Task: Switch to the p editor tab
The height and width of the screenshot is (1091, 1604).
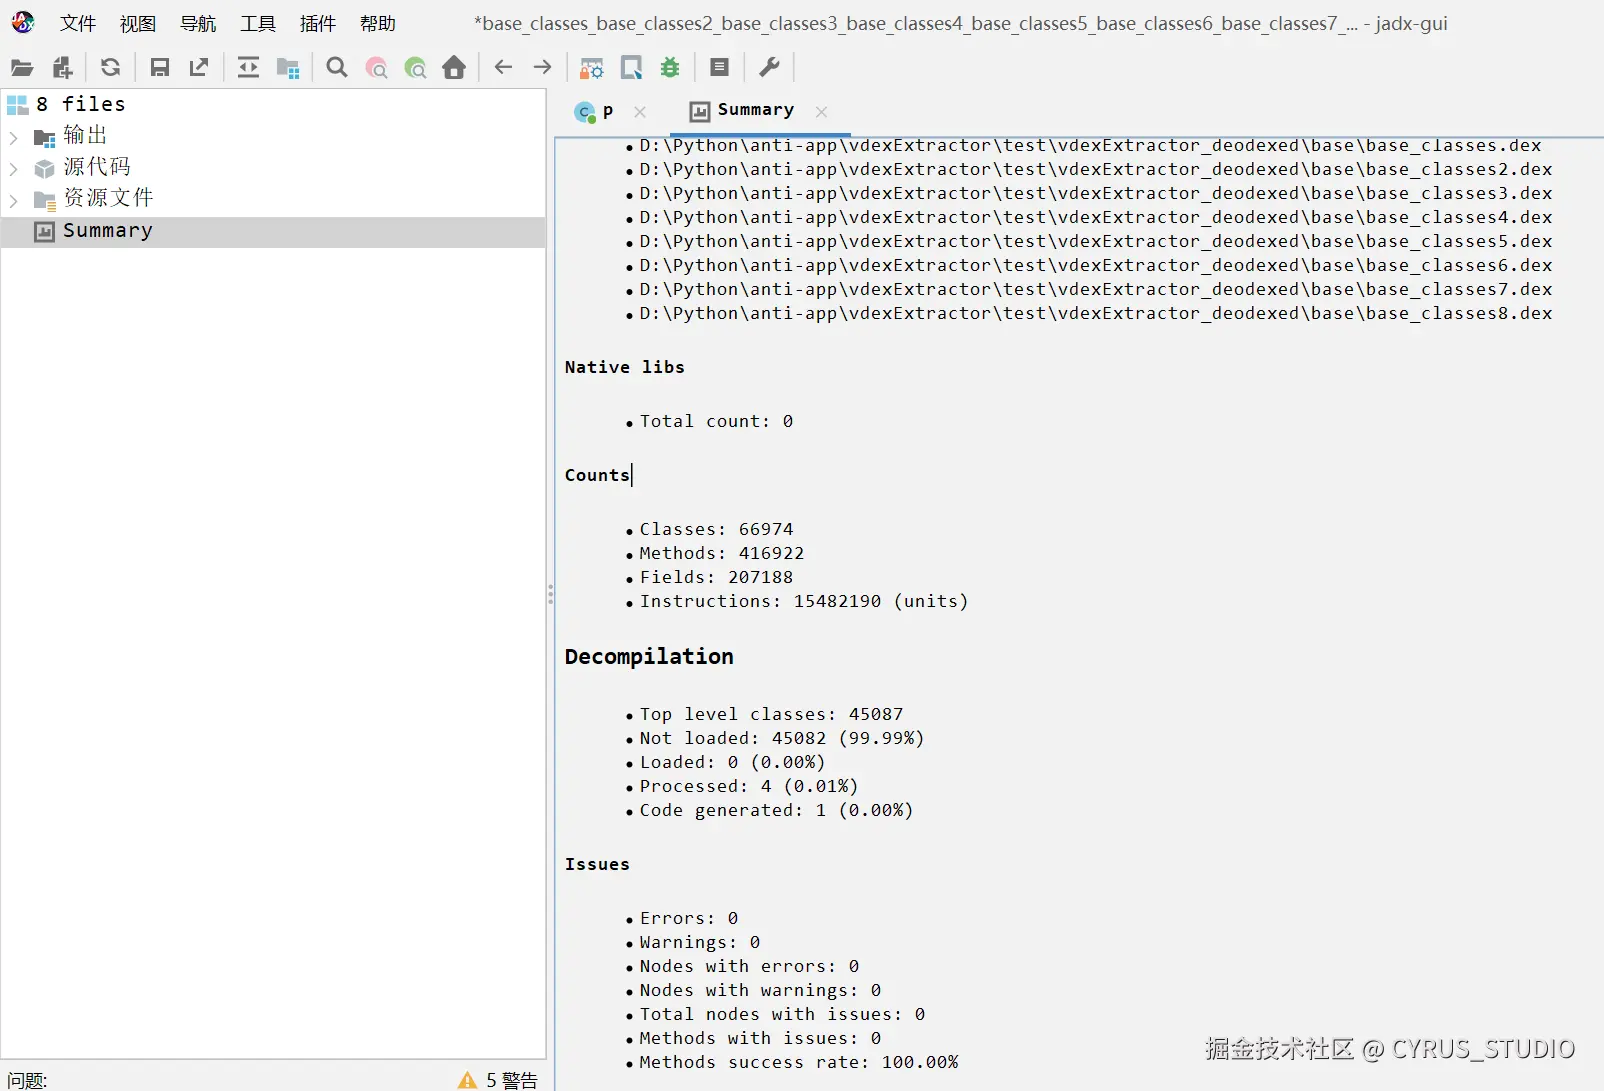Action: (x=596, y=111)
